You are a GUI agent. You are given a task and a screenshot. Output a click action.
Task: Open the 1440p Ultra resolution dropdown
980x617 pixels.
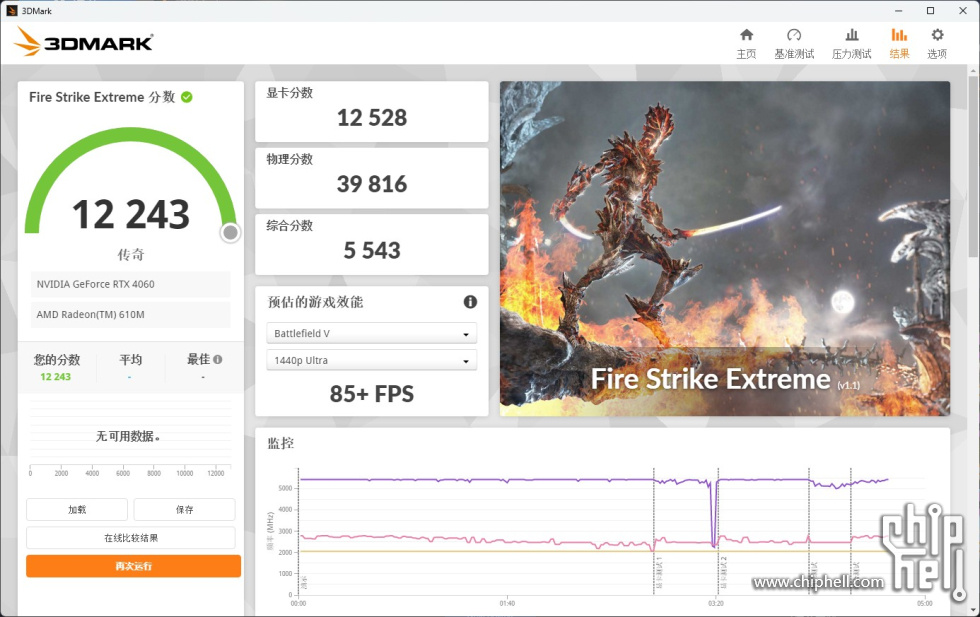pos(371,360)
